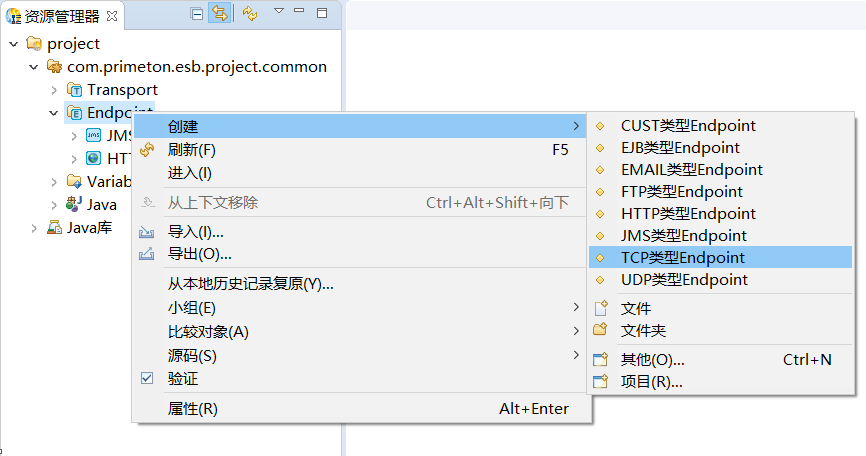Viewport: 866px width, 456px height.
Task: Click the 文件夹 folder icon in submenu
Action: coord(601,330)
